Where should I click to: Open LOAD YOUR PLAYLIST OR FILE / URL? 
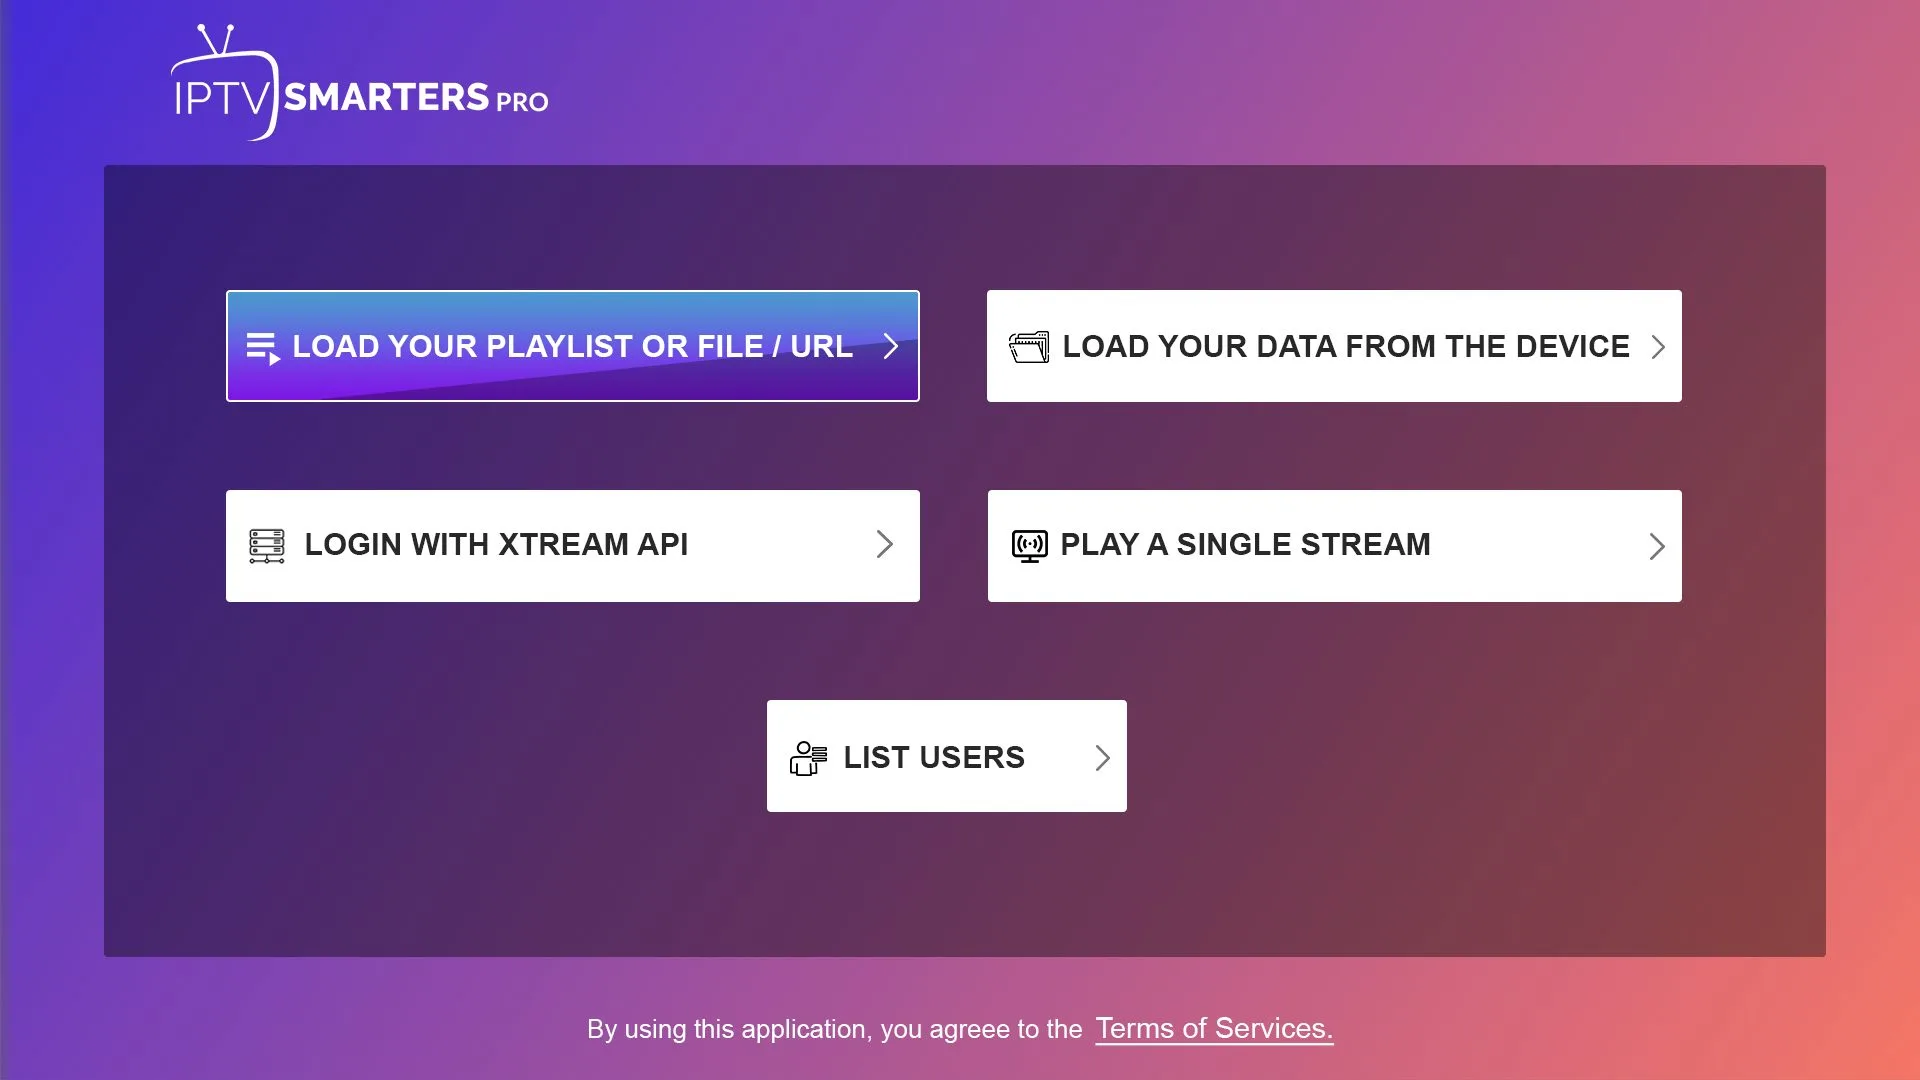pos(572,345)
